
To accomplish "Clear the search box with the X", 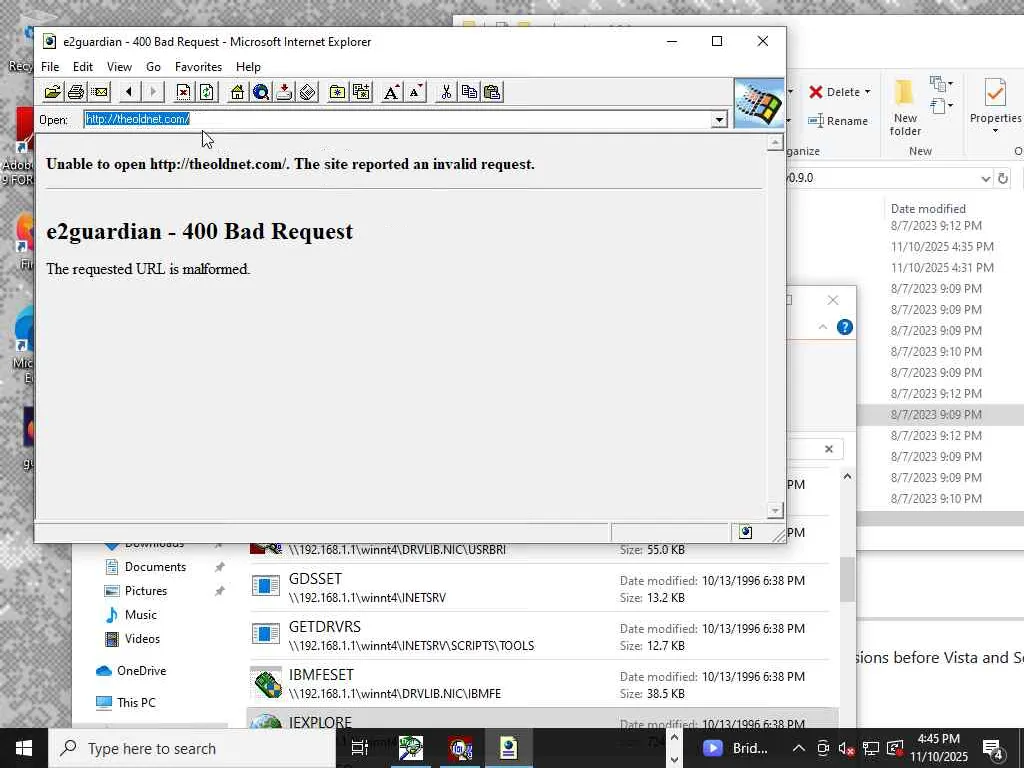I will tap(829, 449).
